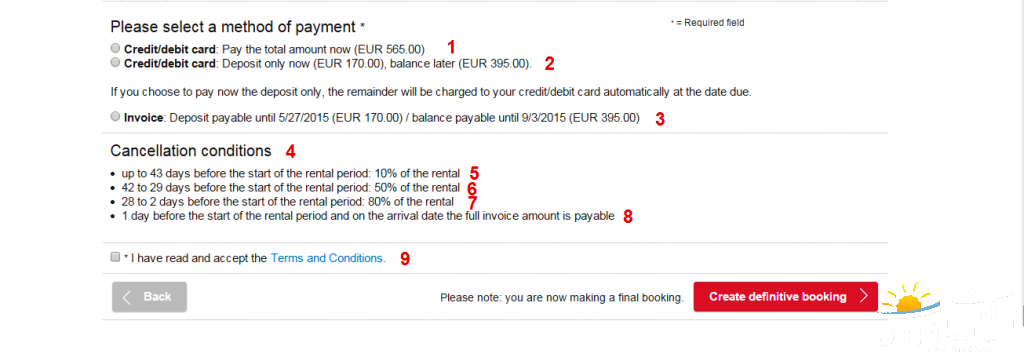Click red marker number 2
The height and width of the screenshot is (361, 1024).
(549, 63)
